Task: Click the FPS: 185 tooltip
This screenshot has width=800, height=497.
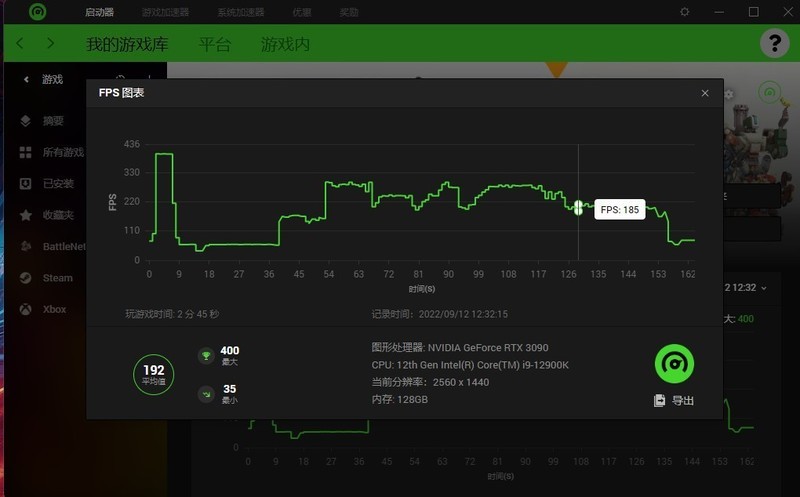Action: (x=620, y=209)
